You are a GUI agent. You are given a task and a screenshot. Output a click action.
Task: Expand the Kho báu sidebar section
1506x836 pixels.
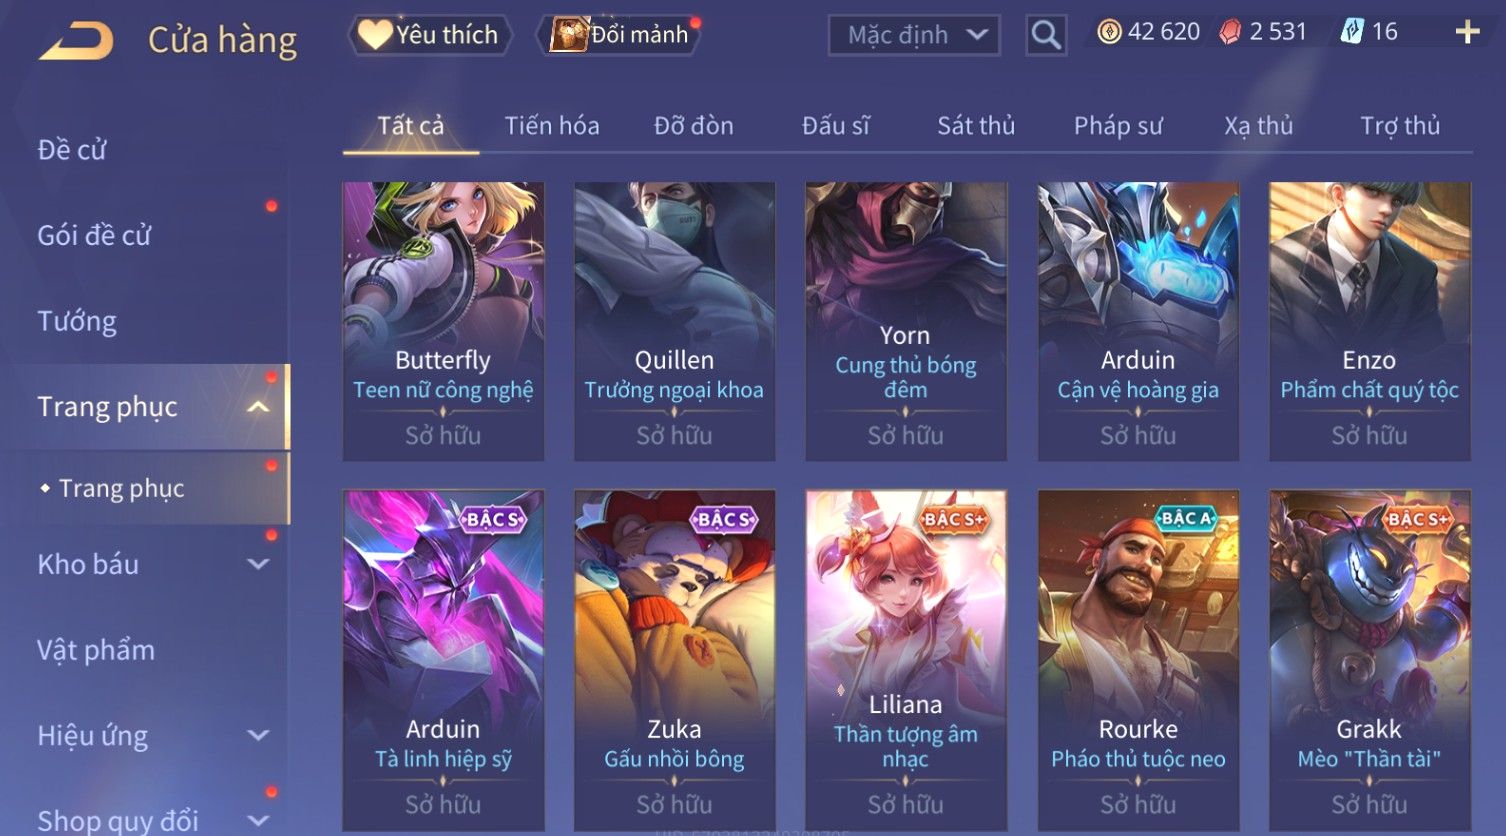point(258,564)
